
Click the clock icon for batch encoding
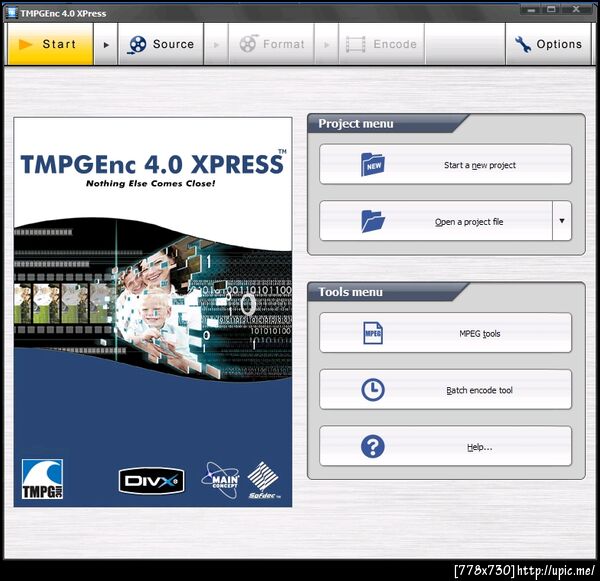[373, 390]
